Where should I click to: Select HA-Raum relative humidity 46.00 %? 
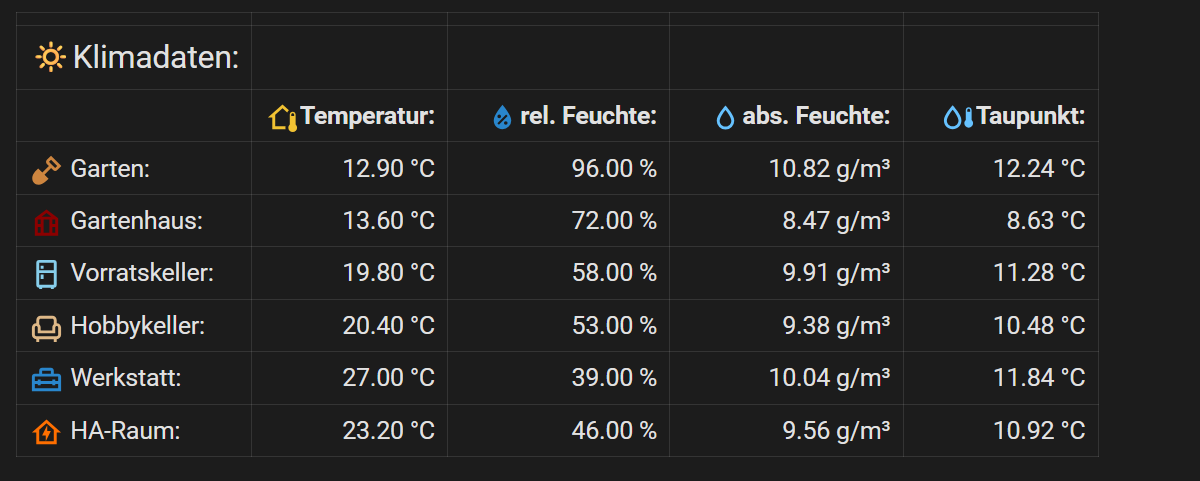click(x=613, y=431)
